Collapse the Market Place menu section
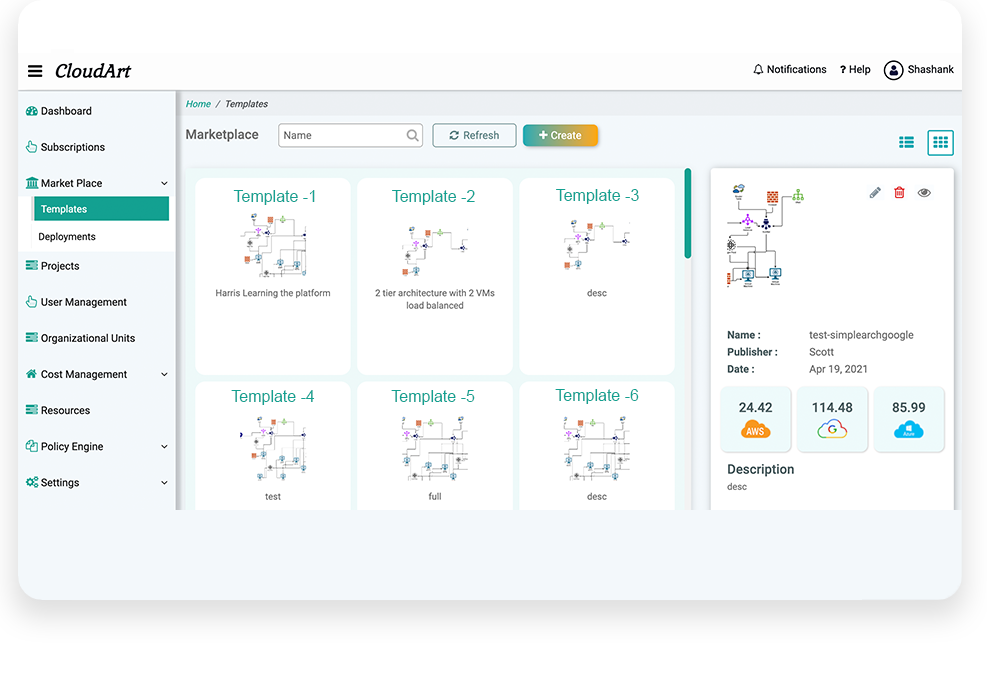This screenshot has width=987, height=679. (164, 183)
